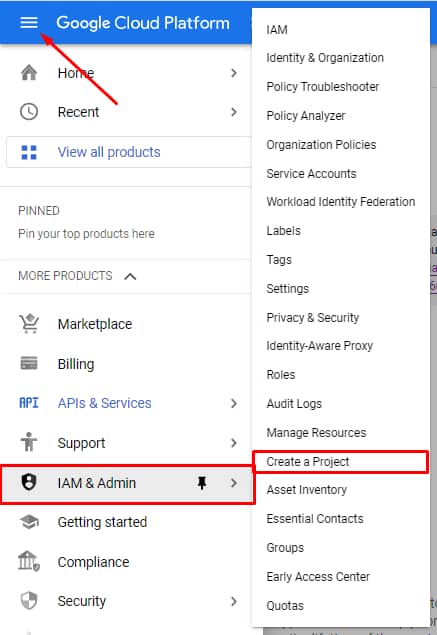Expand the IAM & Admin submenu chevron
437x635 pixels.
[x=234, y=483]
